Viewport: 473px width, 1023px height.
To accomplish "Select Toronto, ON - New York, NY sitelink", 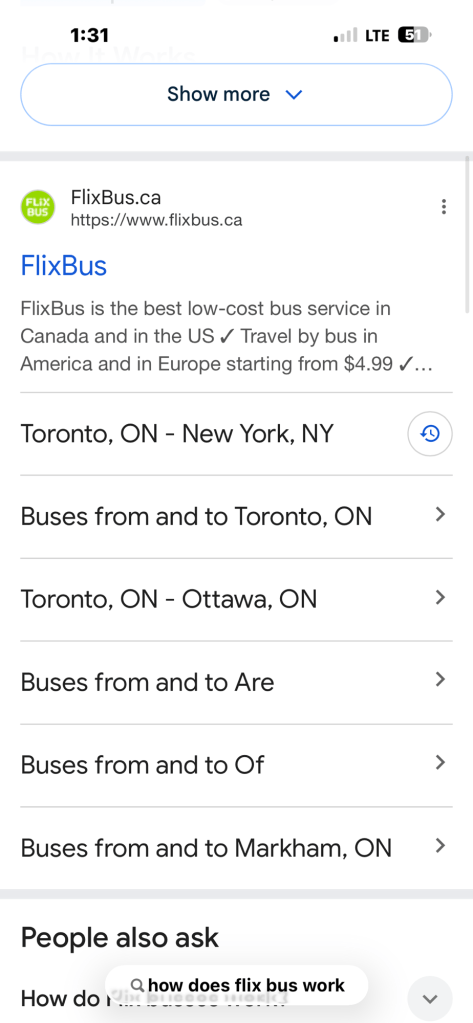I will pyautogui.click(x=177, y=434).
